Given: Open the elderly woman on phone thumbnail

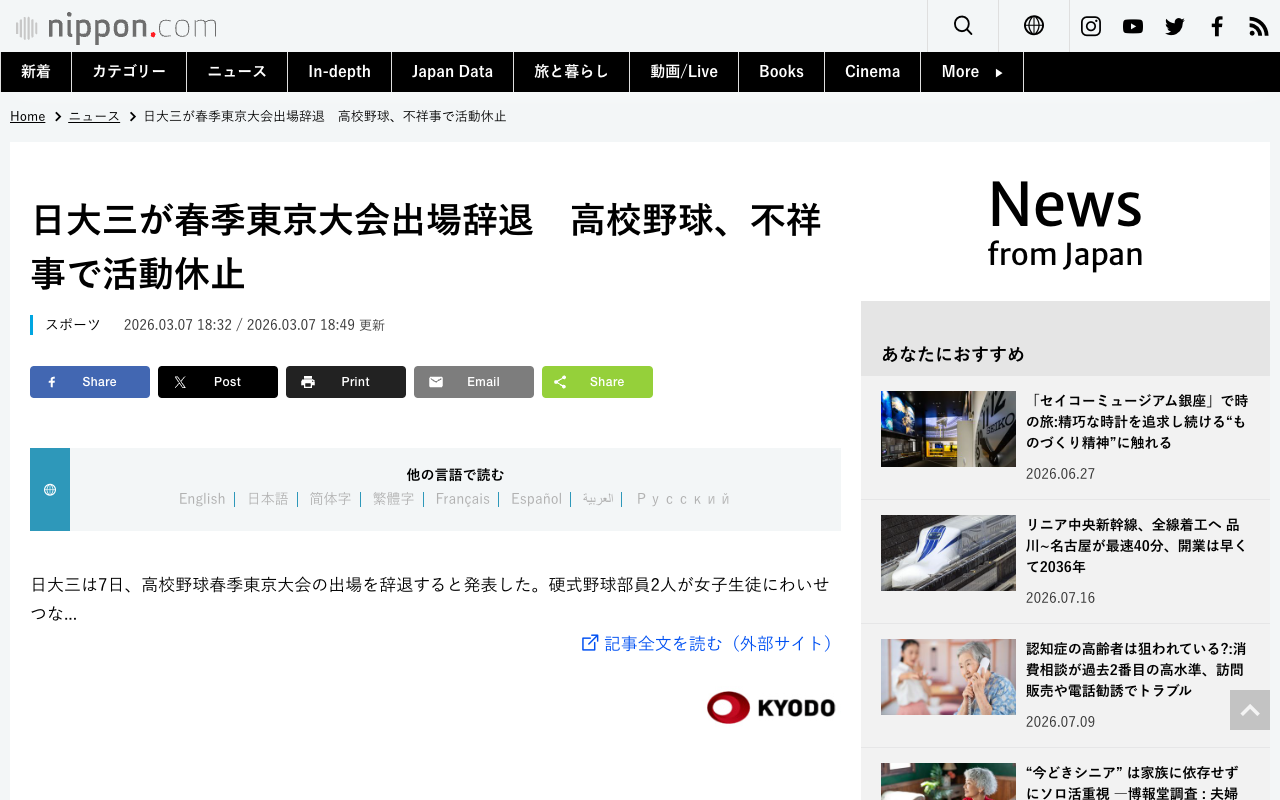Looking at the screenshot, I should click(x=948, y=677).
